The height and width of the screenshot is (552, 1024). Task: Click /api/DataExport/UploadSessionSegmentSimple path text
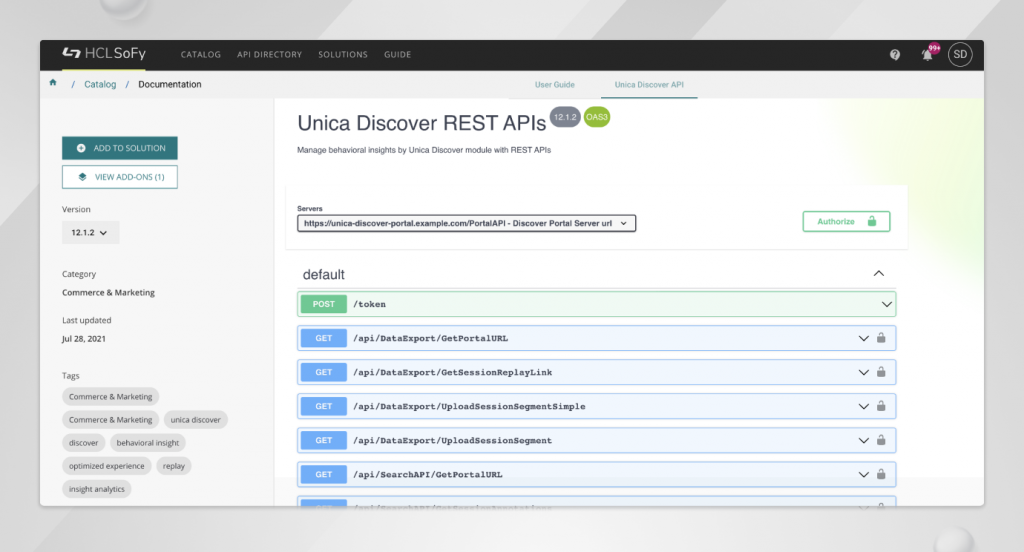click(469, 406)
